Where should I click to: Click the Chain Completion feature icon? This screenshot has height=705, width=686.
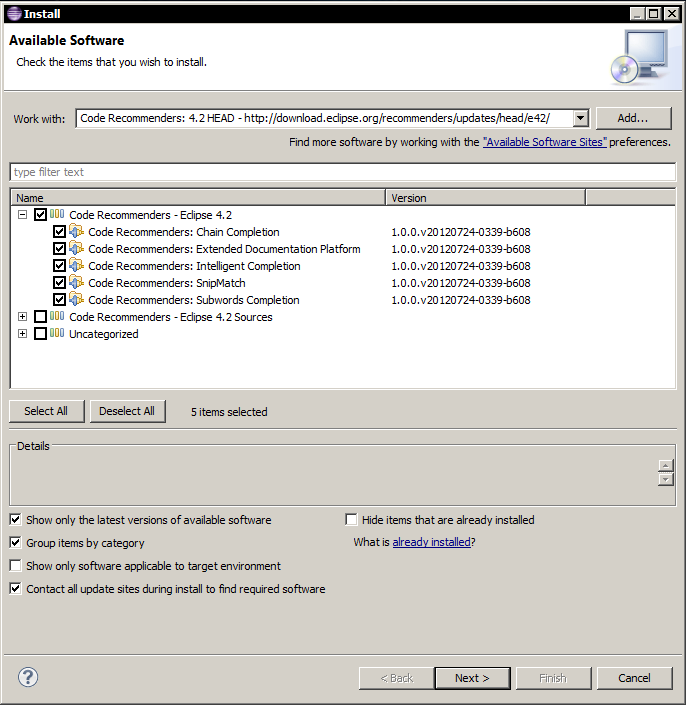click(76, 232)
